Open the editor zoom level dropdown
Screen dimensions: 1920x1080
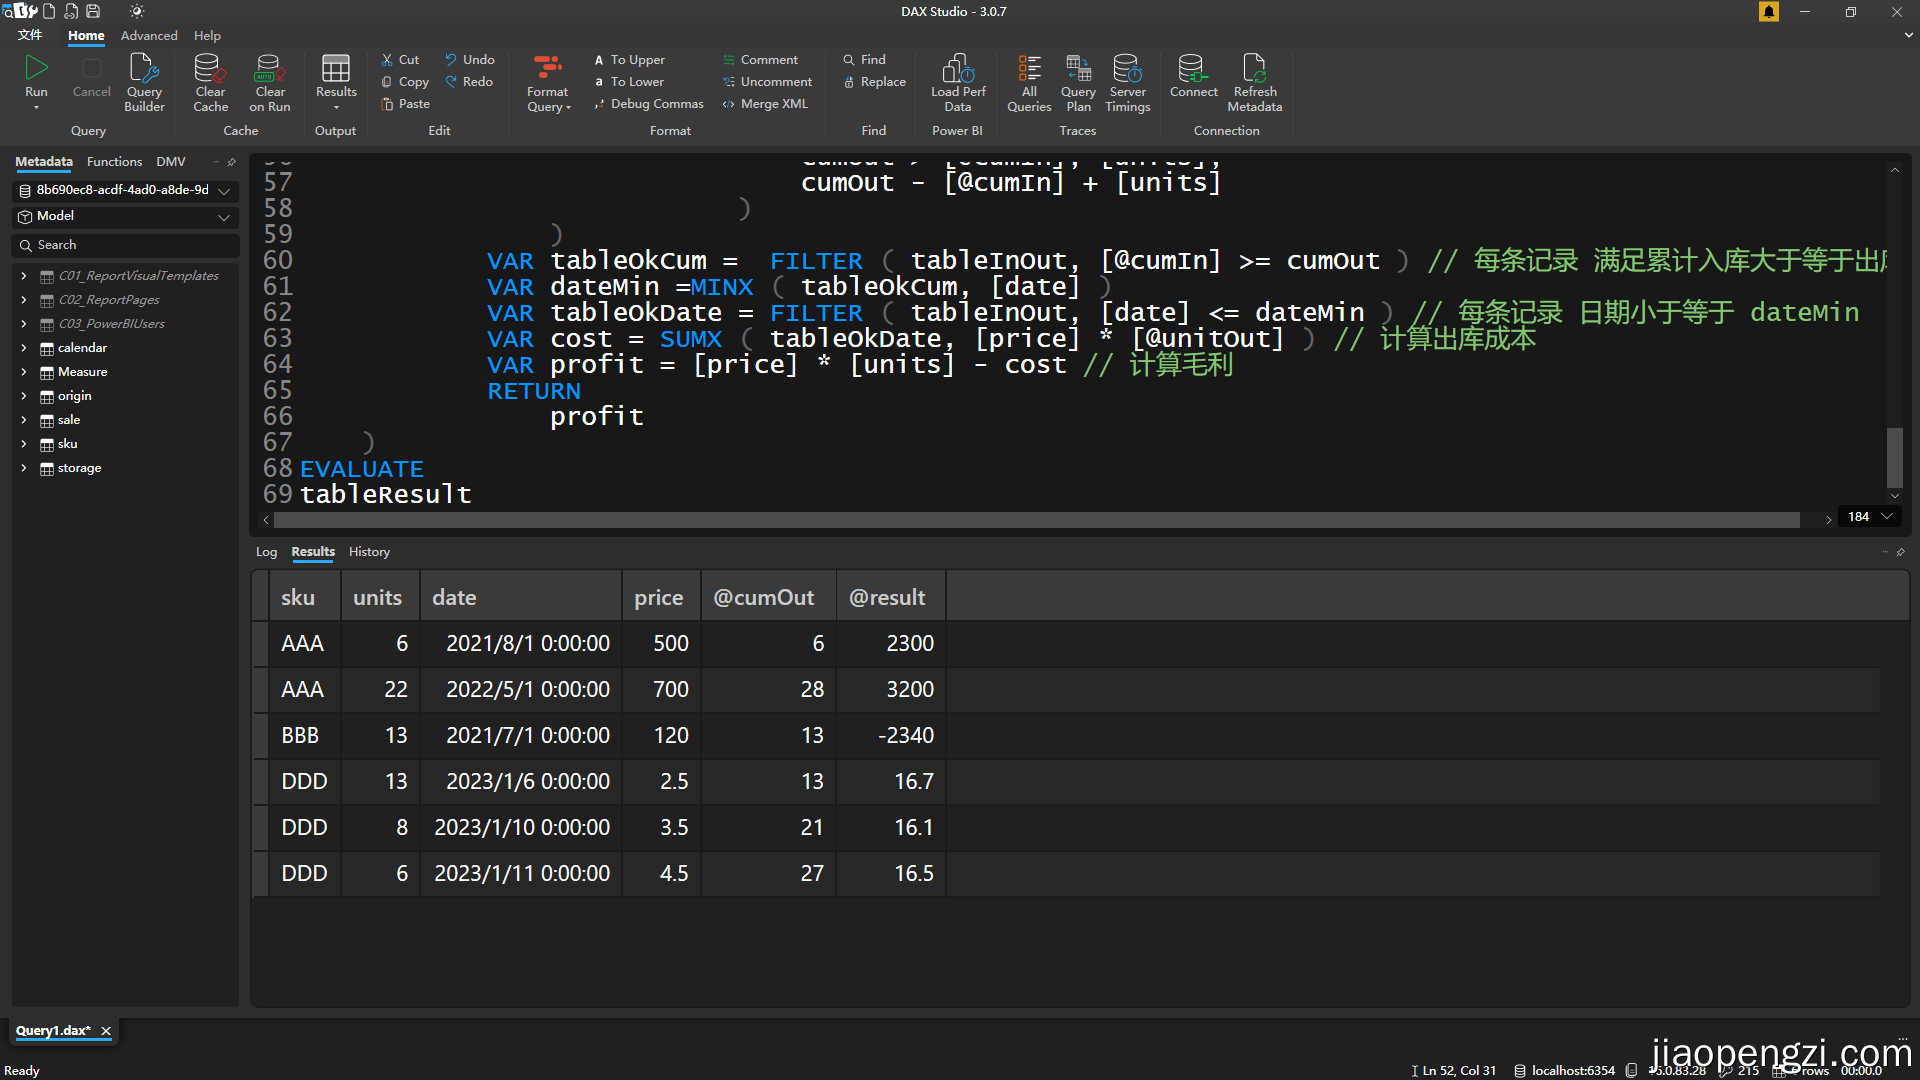pos(1887,517)
